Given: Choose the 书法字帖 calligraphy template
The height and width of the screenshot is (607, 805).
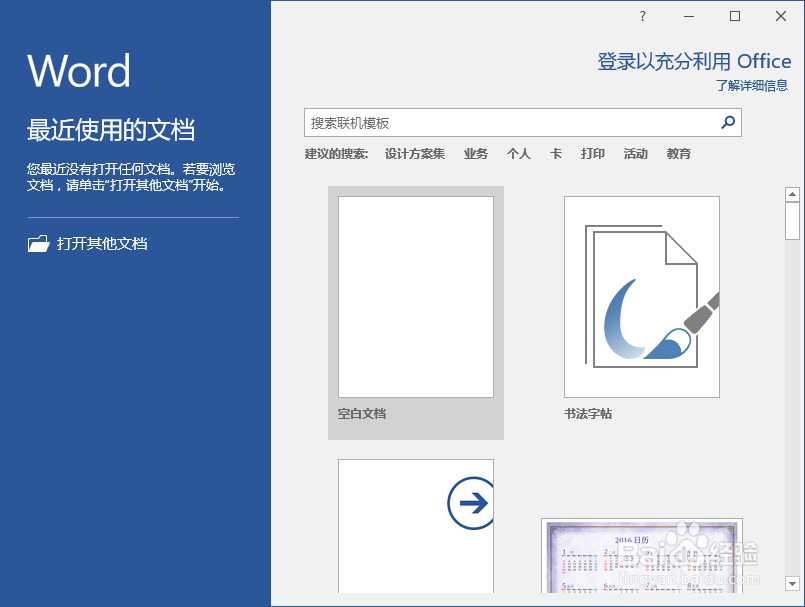Looking at the screenshot, I should click(x=642, y=297).
